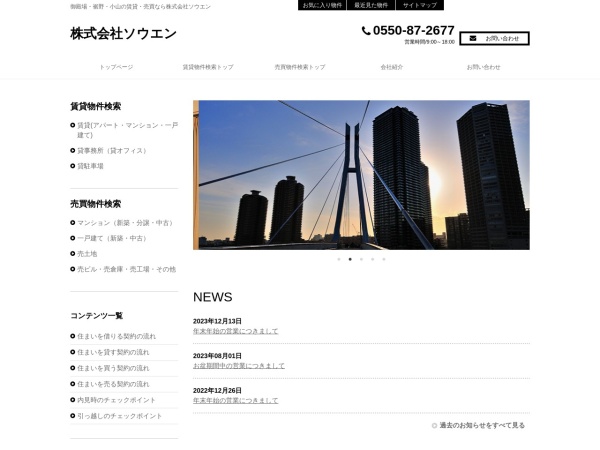This screenshot has width=600, height=450.
Task: Open 過去のお知らせをすべて見る link
Action: 482,426
